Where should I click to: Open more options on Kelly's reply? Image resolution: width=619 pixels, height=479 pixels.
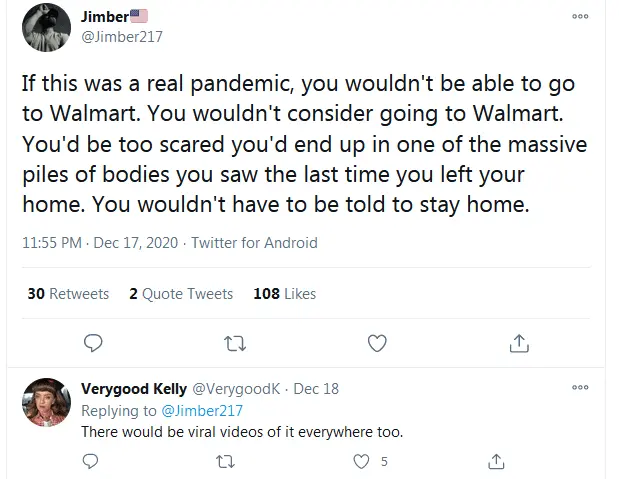click(x=580, y=387)
